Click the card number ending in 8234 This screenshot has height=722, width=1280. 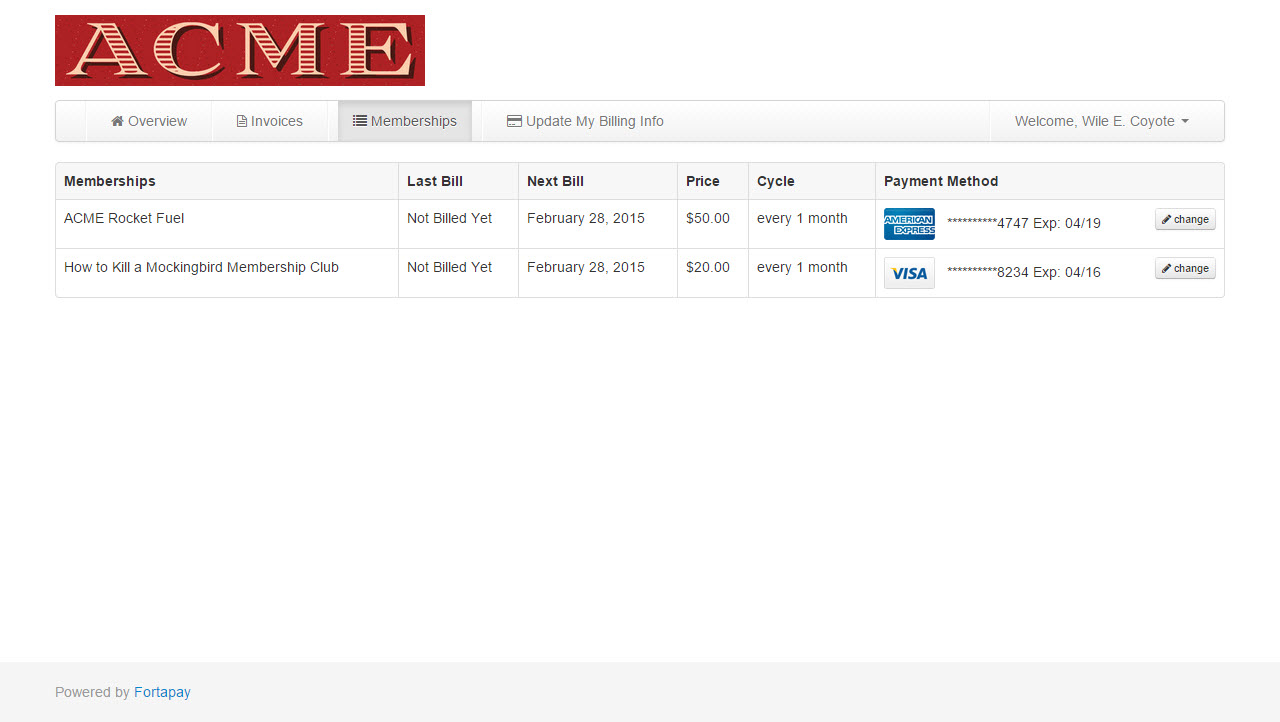pyautogui.click(x=1023, y=272)
